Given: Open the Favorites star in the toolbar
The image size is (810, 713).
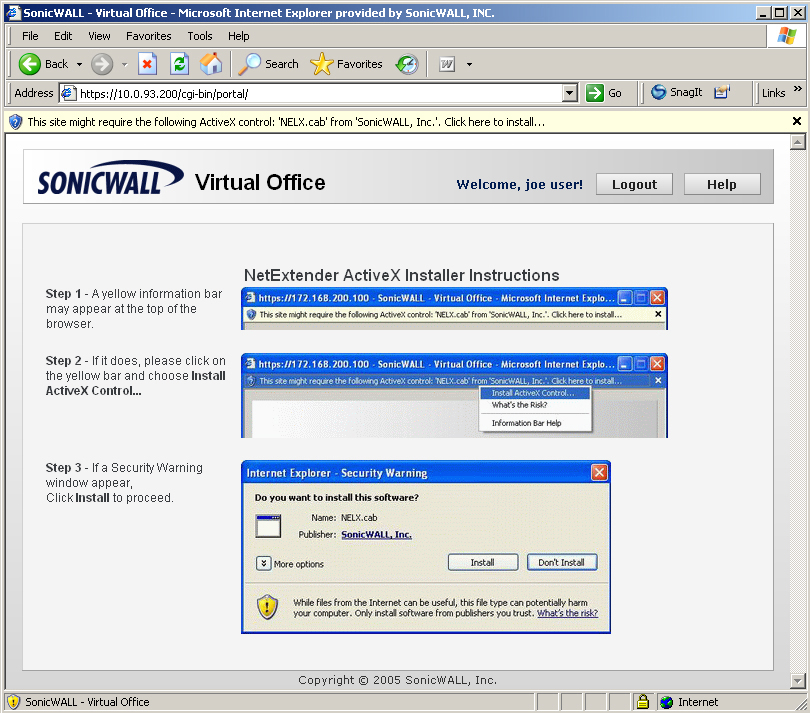Looking at the screenshot, I should pos(346,64).
